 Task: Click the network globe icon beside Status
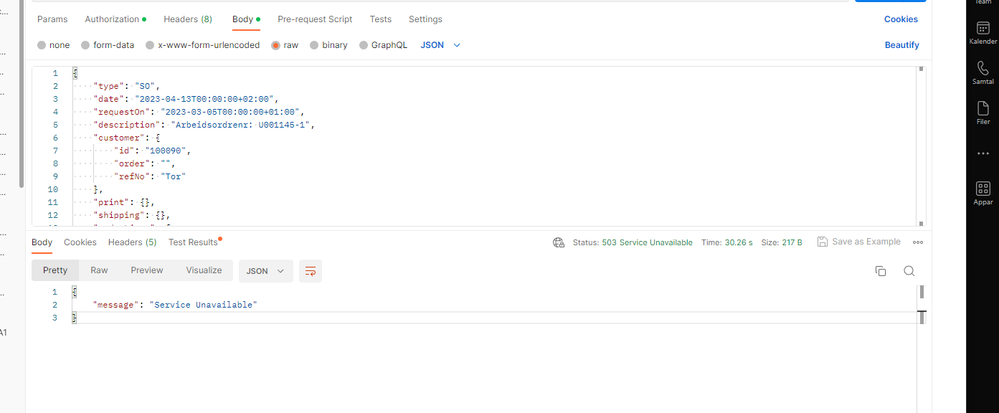559,242
